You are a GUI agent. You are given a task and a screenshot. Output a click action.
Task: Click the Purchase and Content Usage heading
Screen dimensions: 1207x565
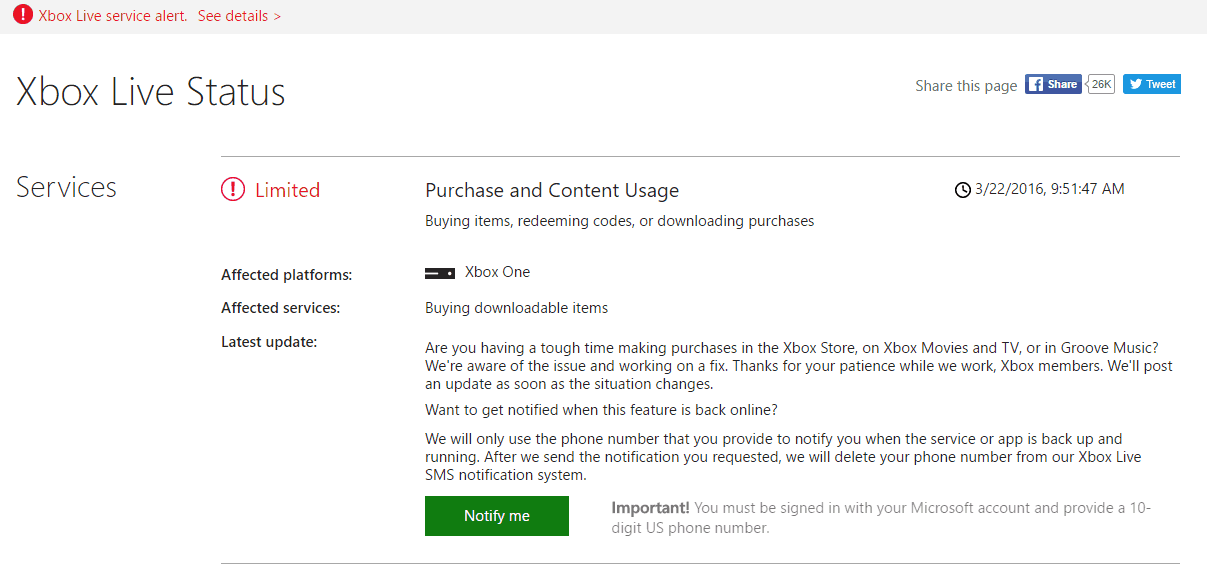552,190
